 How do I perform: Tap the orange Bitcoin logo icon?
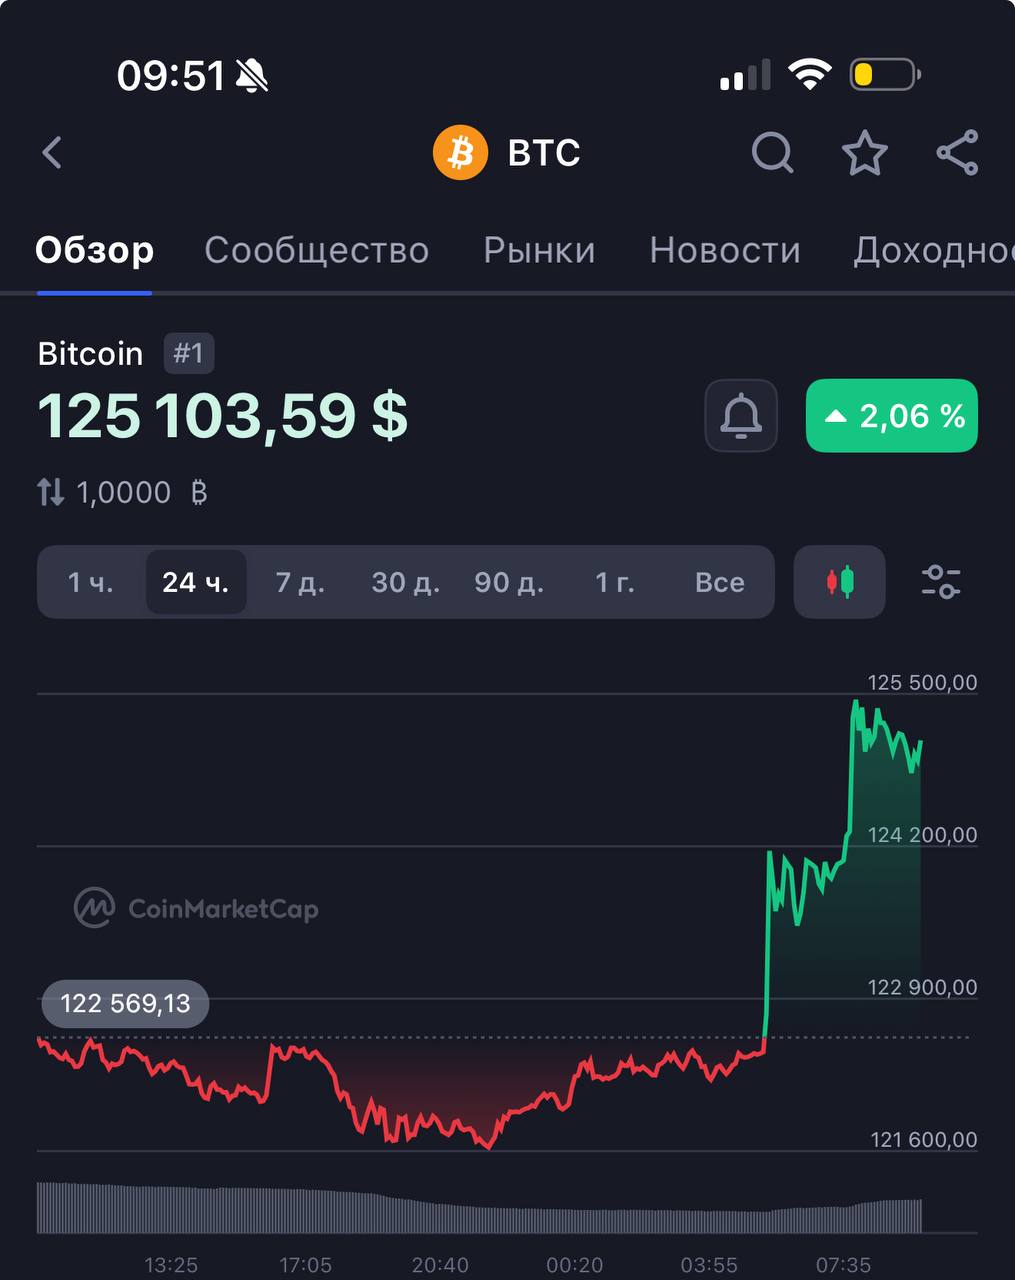click(460, 153)
